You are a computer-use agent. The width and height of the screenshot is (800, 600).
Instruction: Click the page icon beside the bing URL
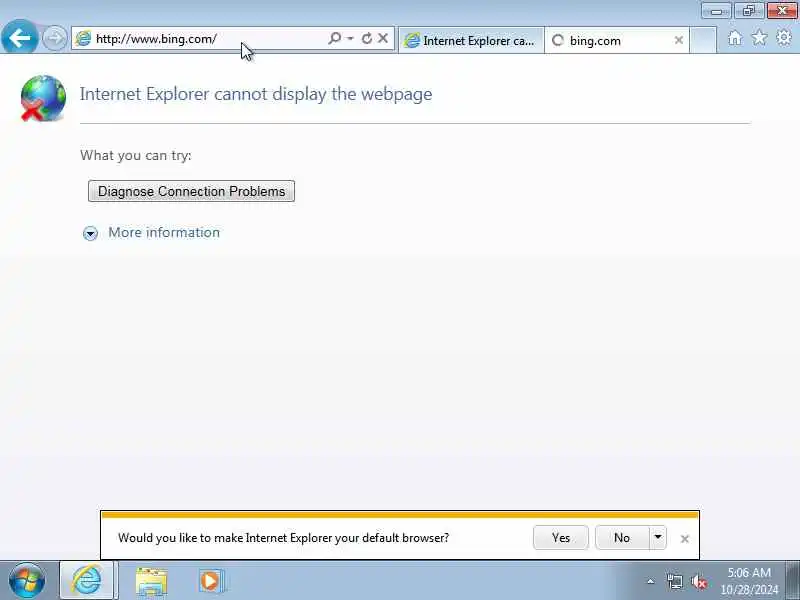[x=83, y=39]
